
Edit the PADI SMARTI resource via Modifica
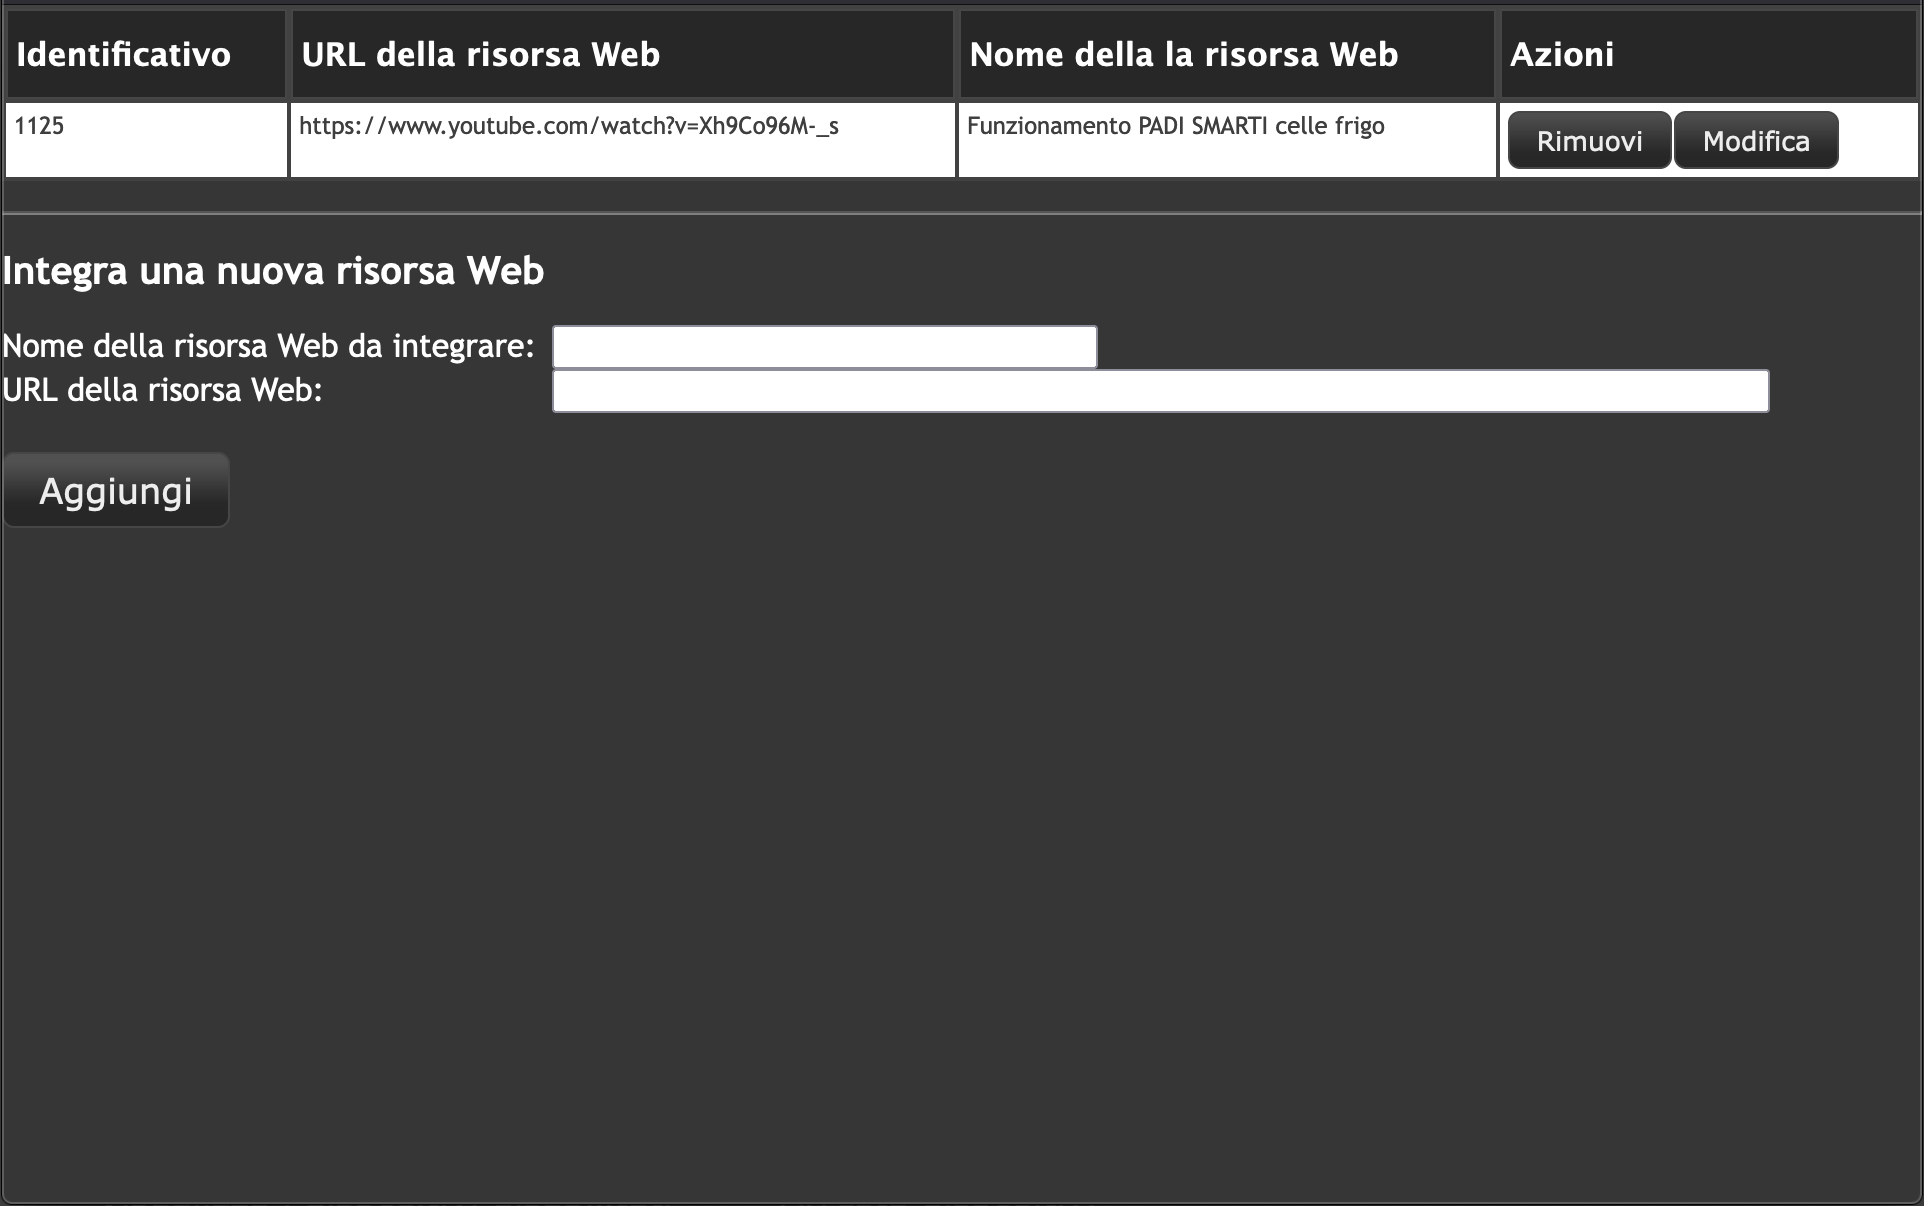tap(1756, 140)
